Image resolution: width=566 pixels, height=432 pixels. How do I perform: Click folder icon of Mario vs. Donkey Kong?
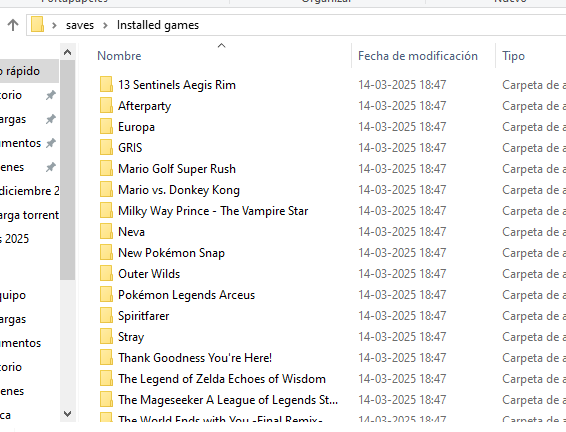point(106,189)
